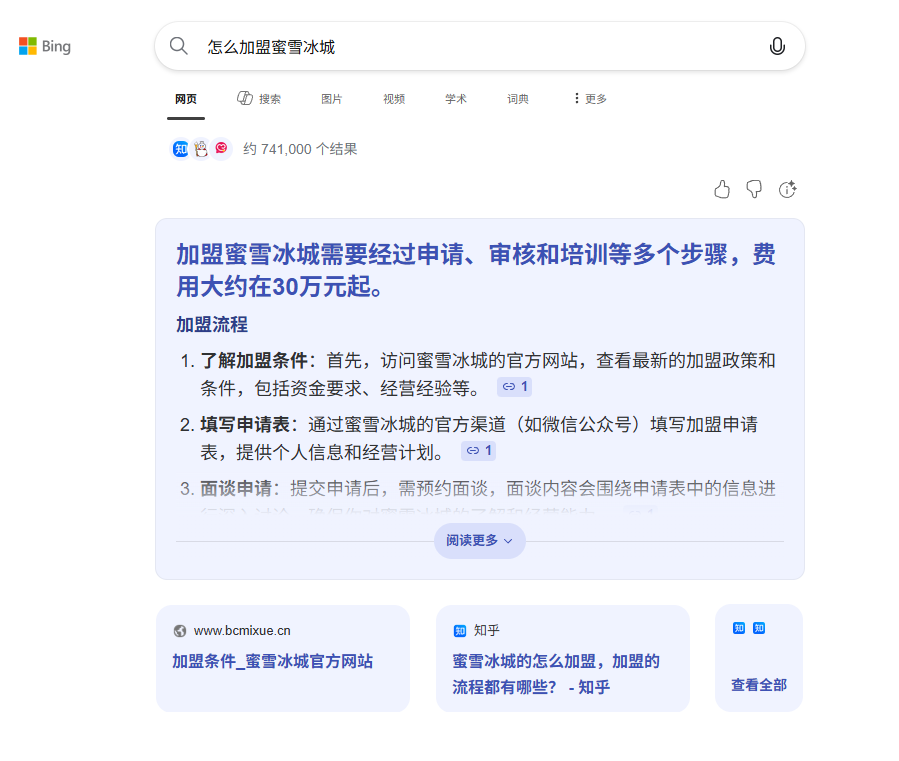Click 查看全部 to see all sources
This screenshot has height=761, width=899.
tap(758, 685)
